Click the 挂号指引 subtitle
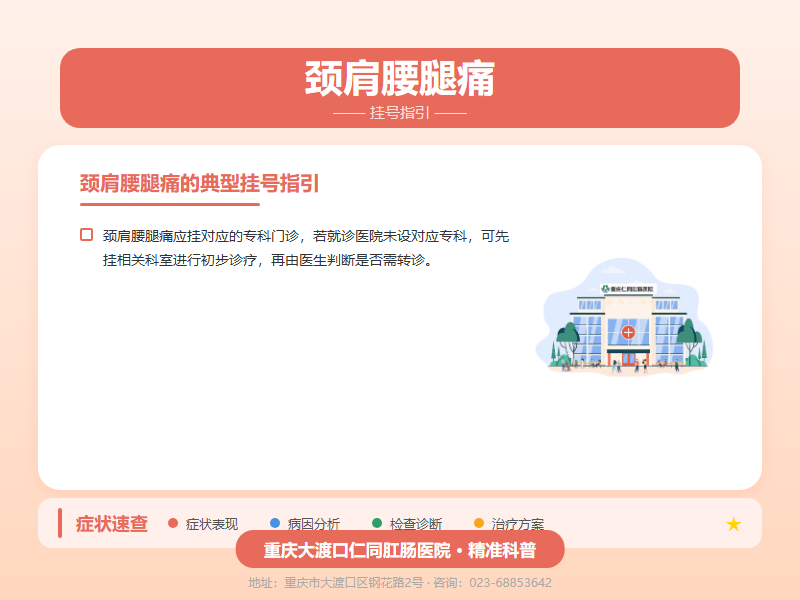This screenshot has width=800, height=600. point(400,112)
